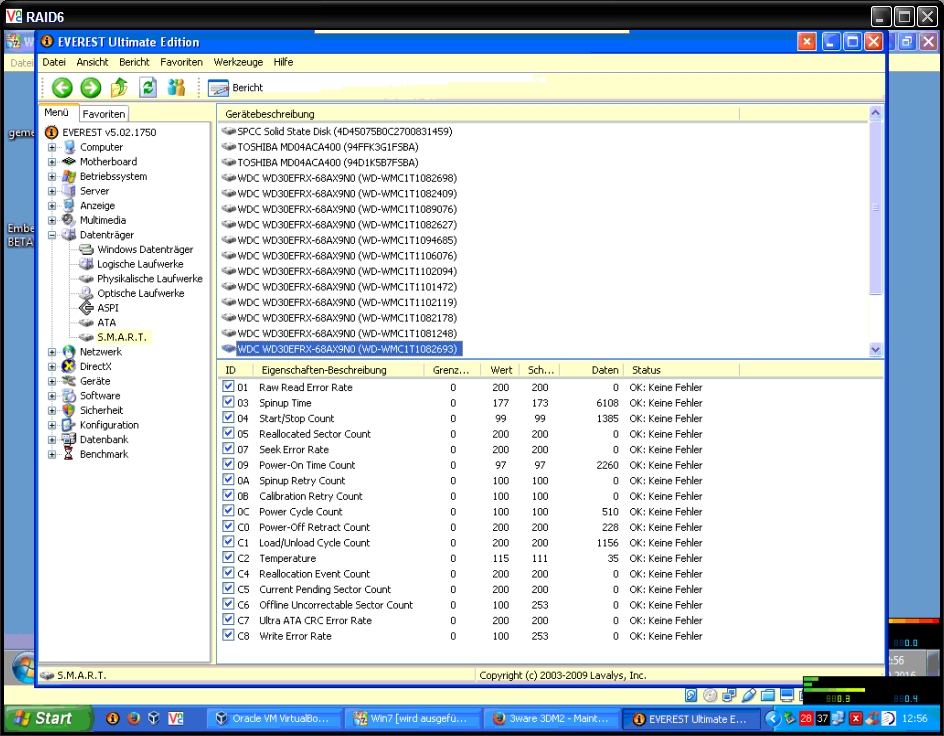Click the up-level arrow toolbar icon
Image resolution: width=944 pixels, height=736 pixels.
tap(119, 88)
